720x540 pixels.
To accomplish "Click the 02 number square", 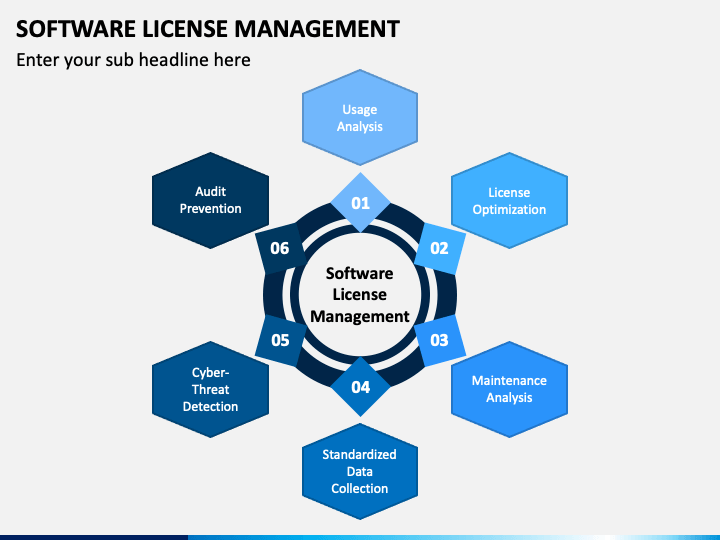I will [439, 248].
